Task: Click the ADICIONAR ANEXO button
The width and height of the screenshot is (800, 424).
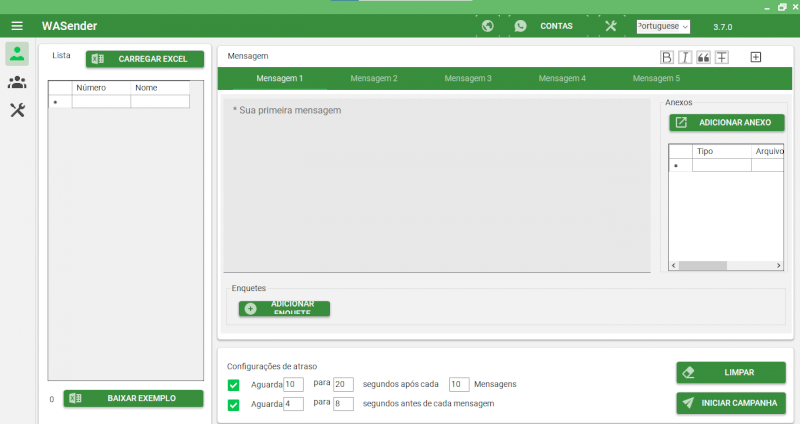Action: (726, 123)
